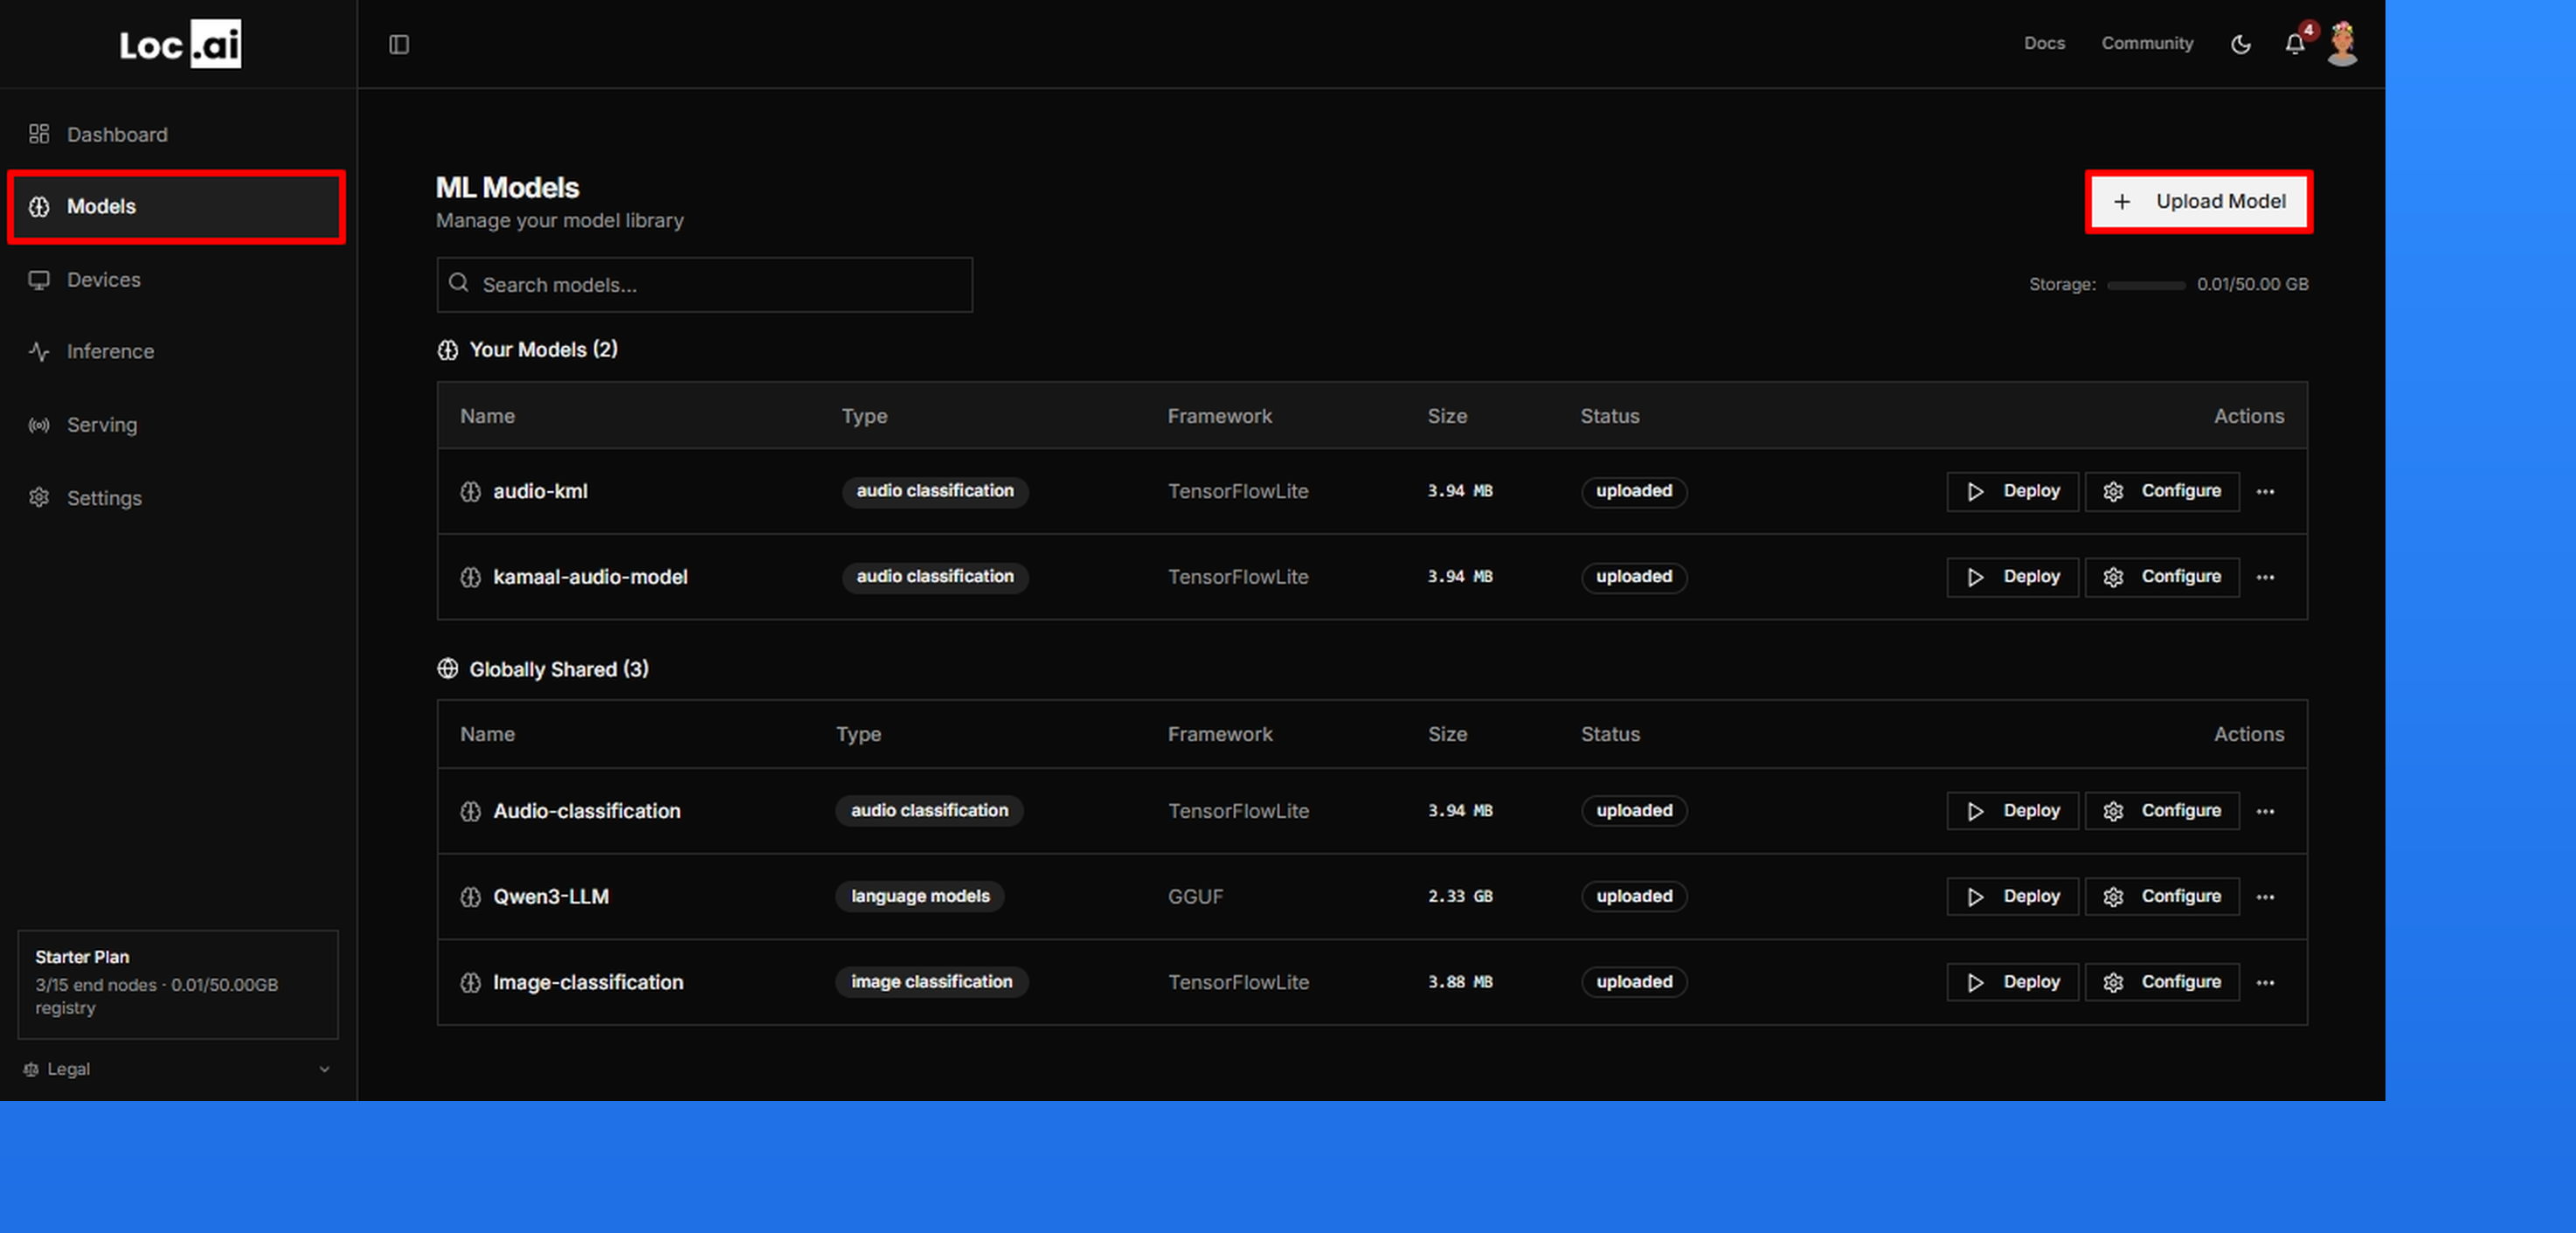Open more options for kamaal-audio-model

click(2265, 577)
